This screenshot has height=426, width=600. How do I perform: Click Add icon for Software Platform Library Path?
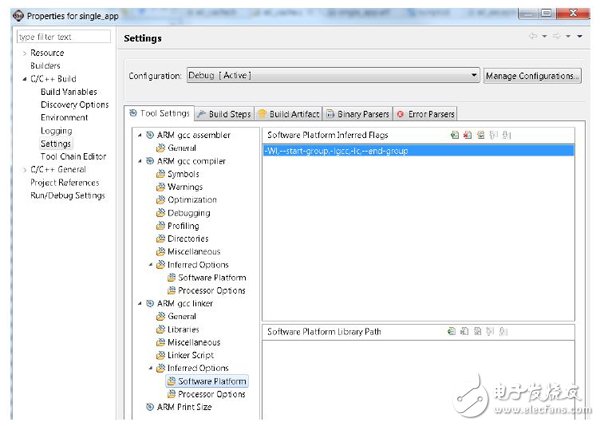(x=454, y=330)
